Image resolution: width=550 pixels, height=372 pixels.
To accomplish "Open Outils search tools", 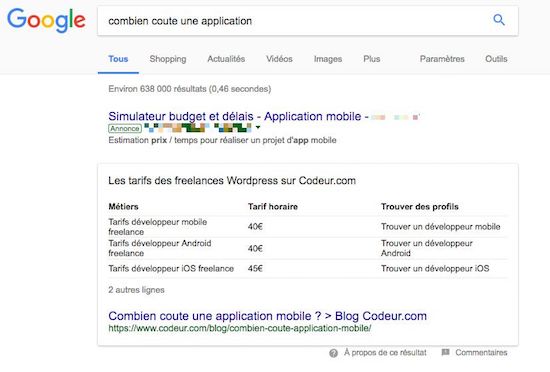I will 496,59.
